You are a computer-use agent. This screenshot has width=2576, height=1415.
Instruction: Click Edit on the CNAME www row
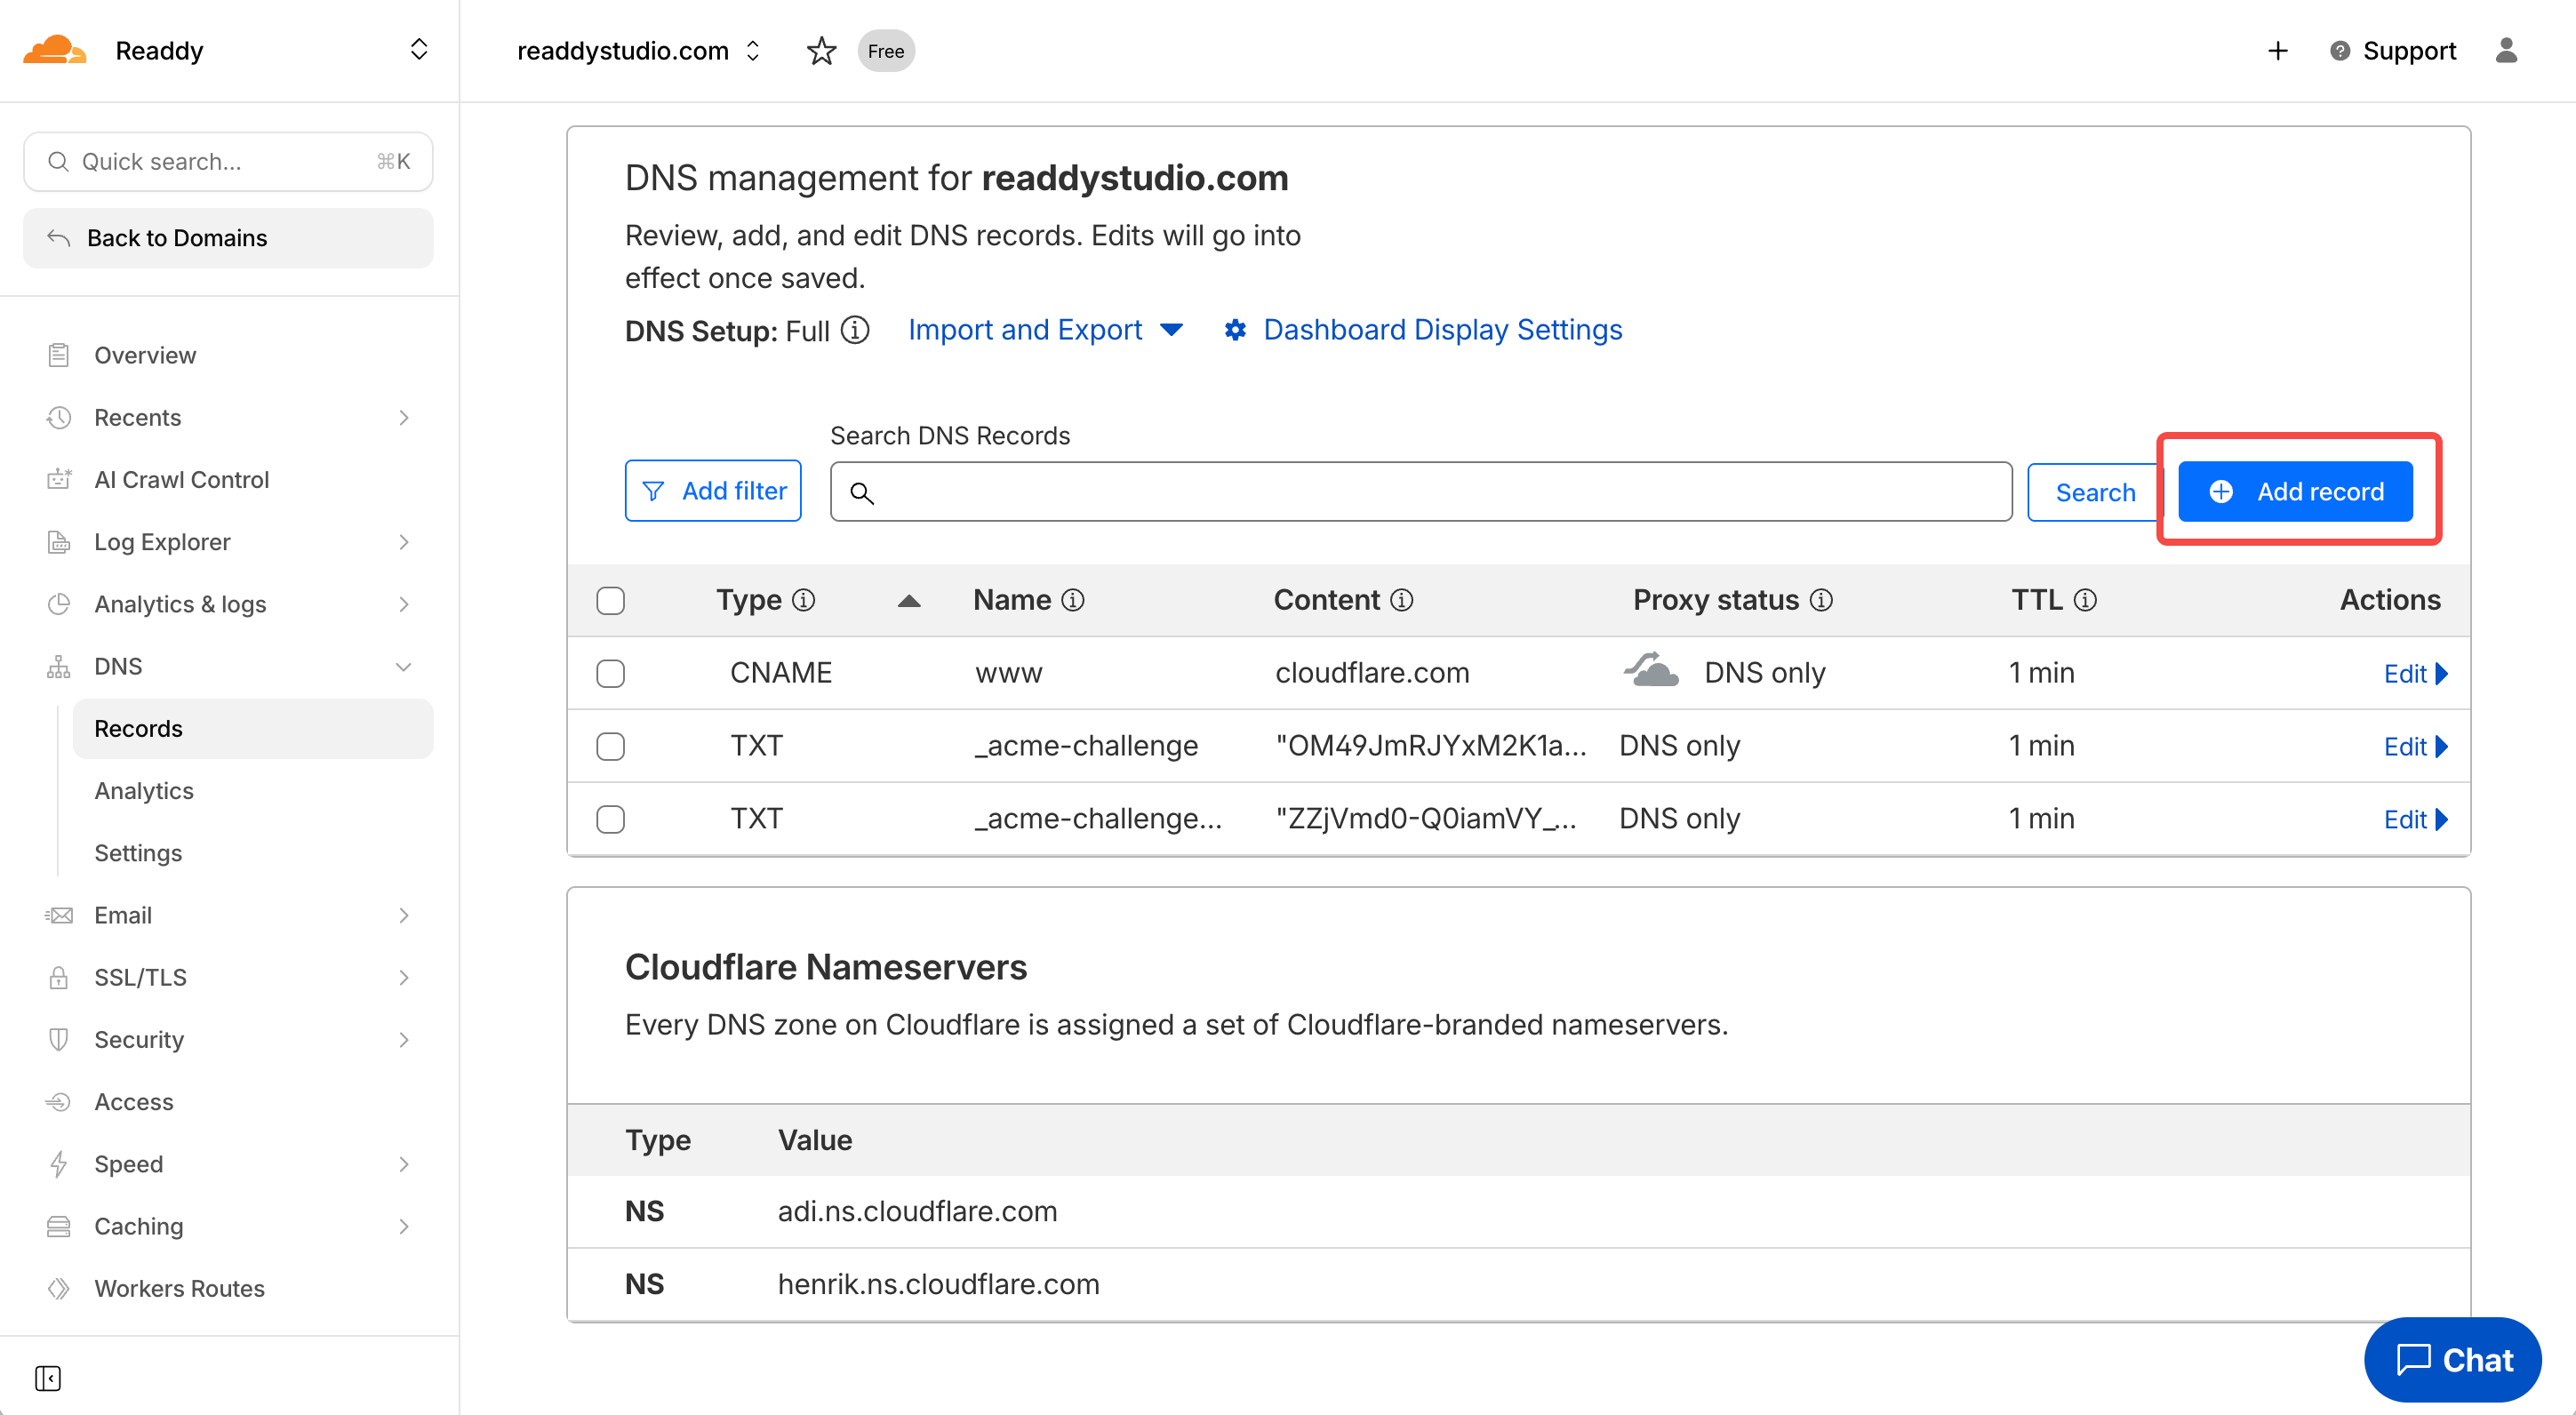(x=2413, y=673)
